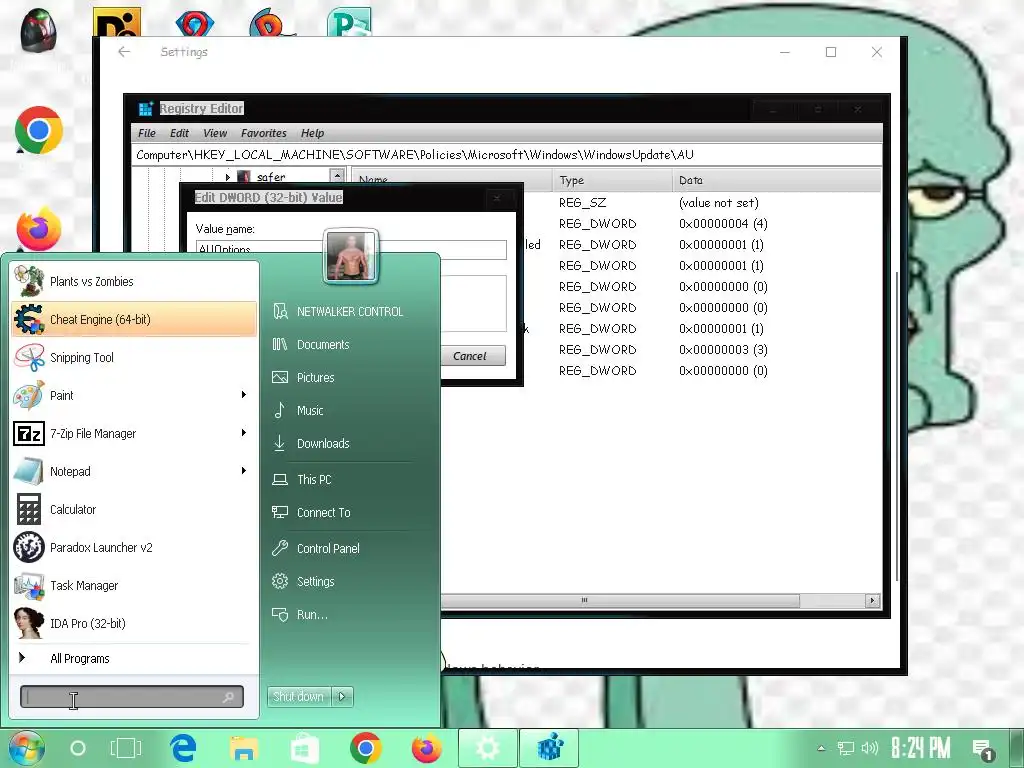Viewport: 1024px width, 768px height.
Task: Open volume control in system tray
Action: 870,748
